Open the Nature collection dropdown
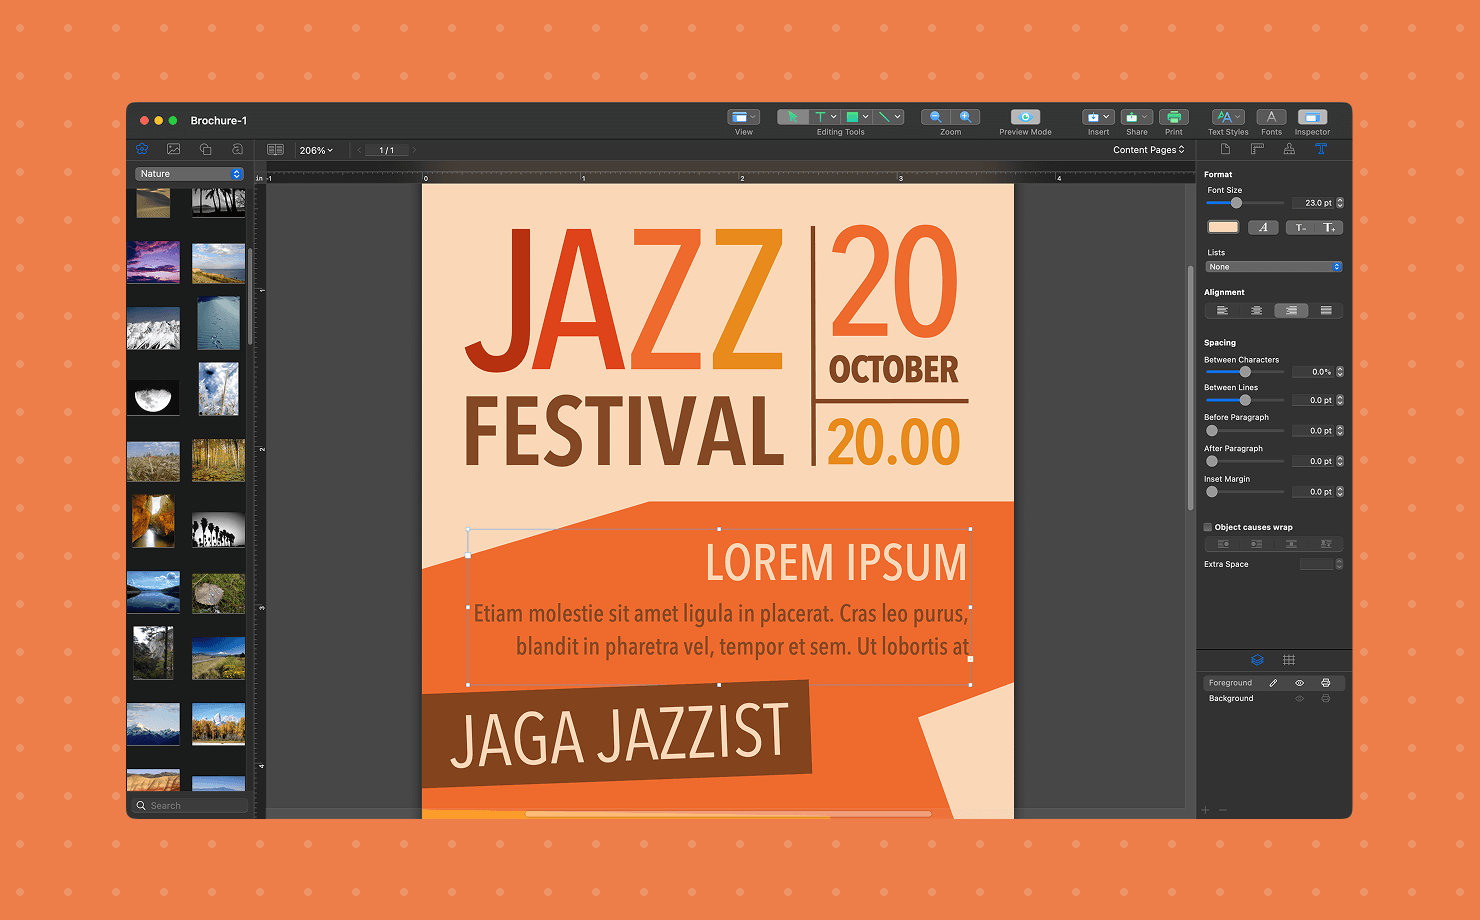 point(188,173)
